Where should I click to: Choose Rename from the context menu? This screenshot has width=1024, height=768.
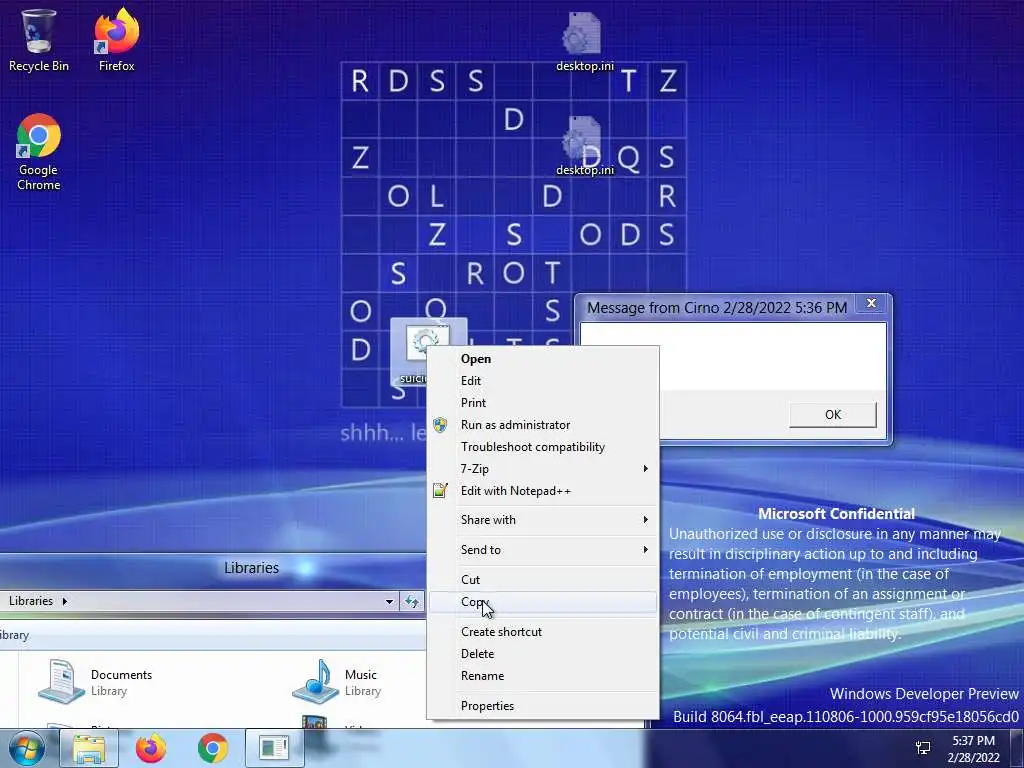(542, 676)
